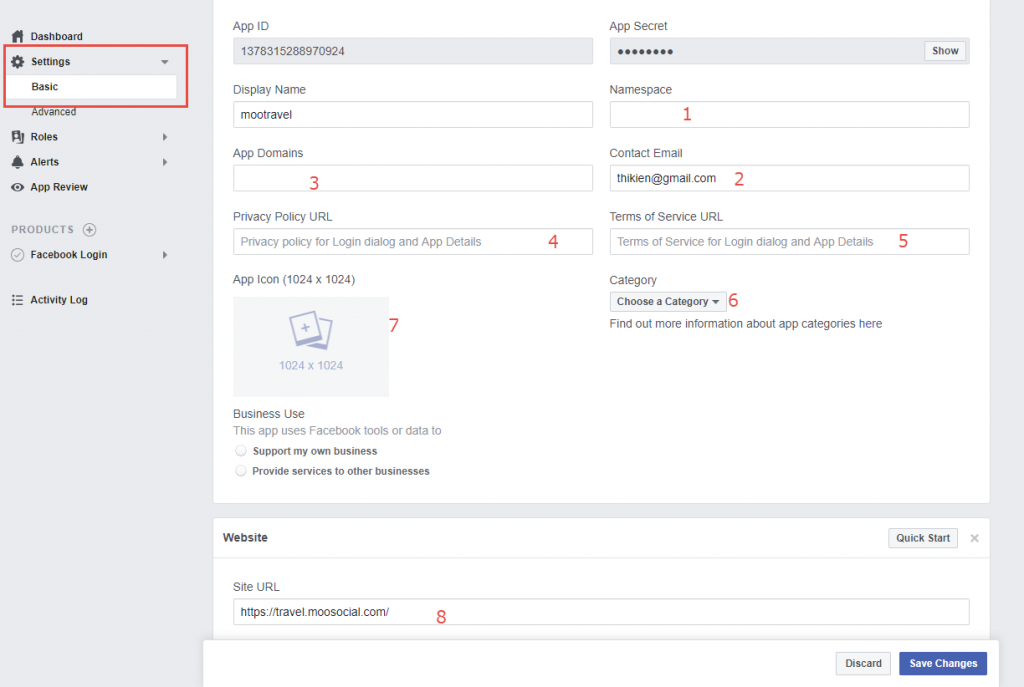Go to App Review page
This screenshot has height=687, width=1024.
point(59,187)
